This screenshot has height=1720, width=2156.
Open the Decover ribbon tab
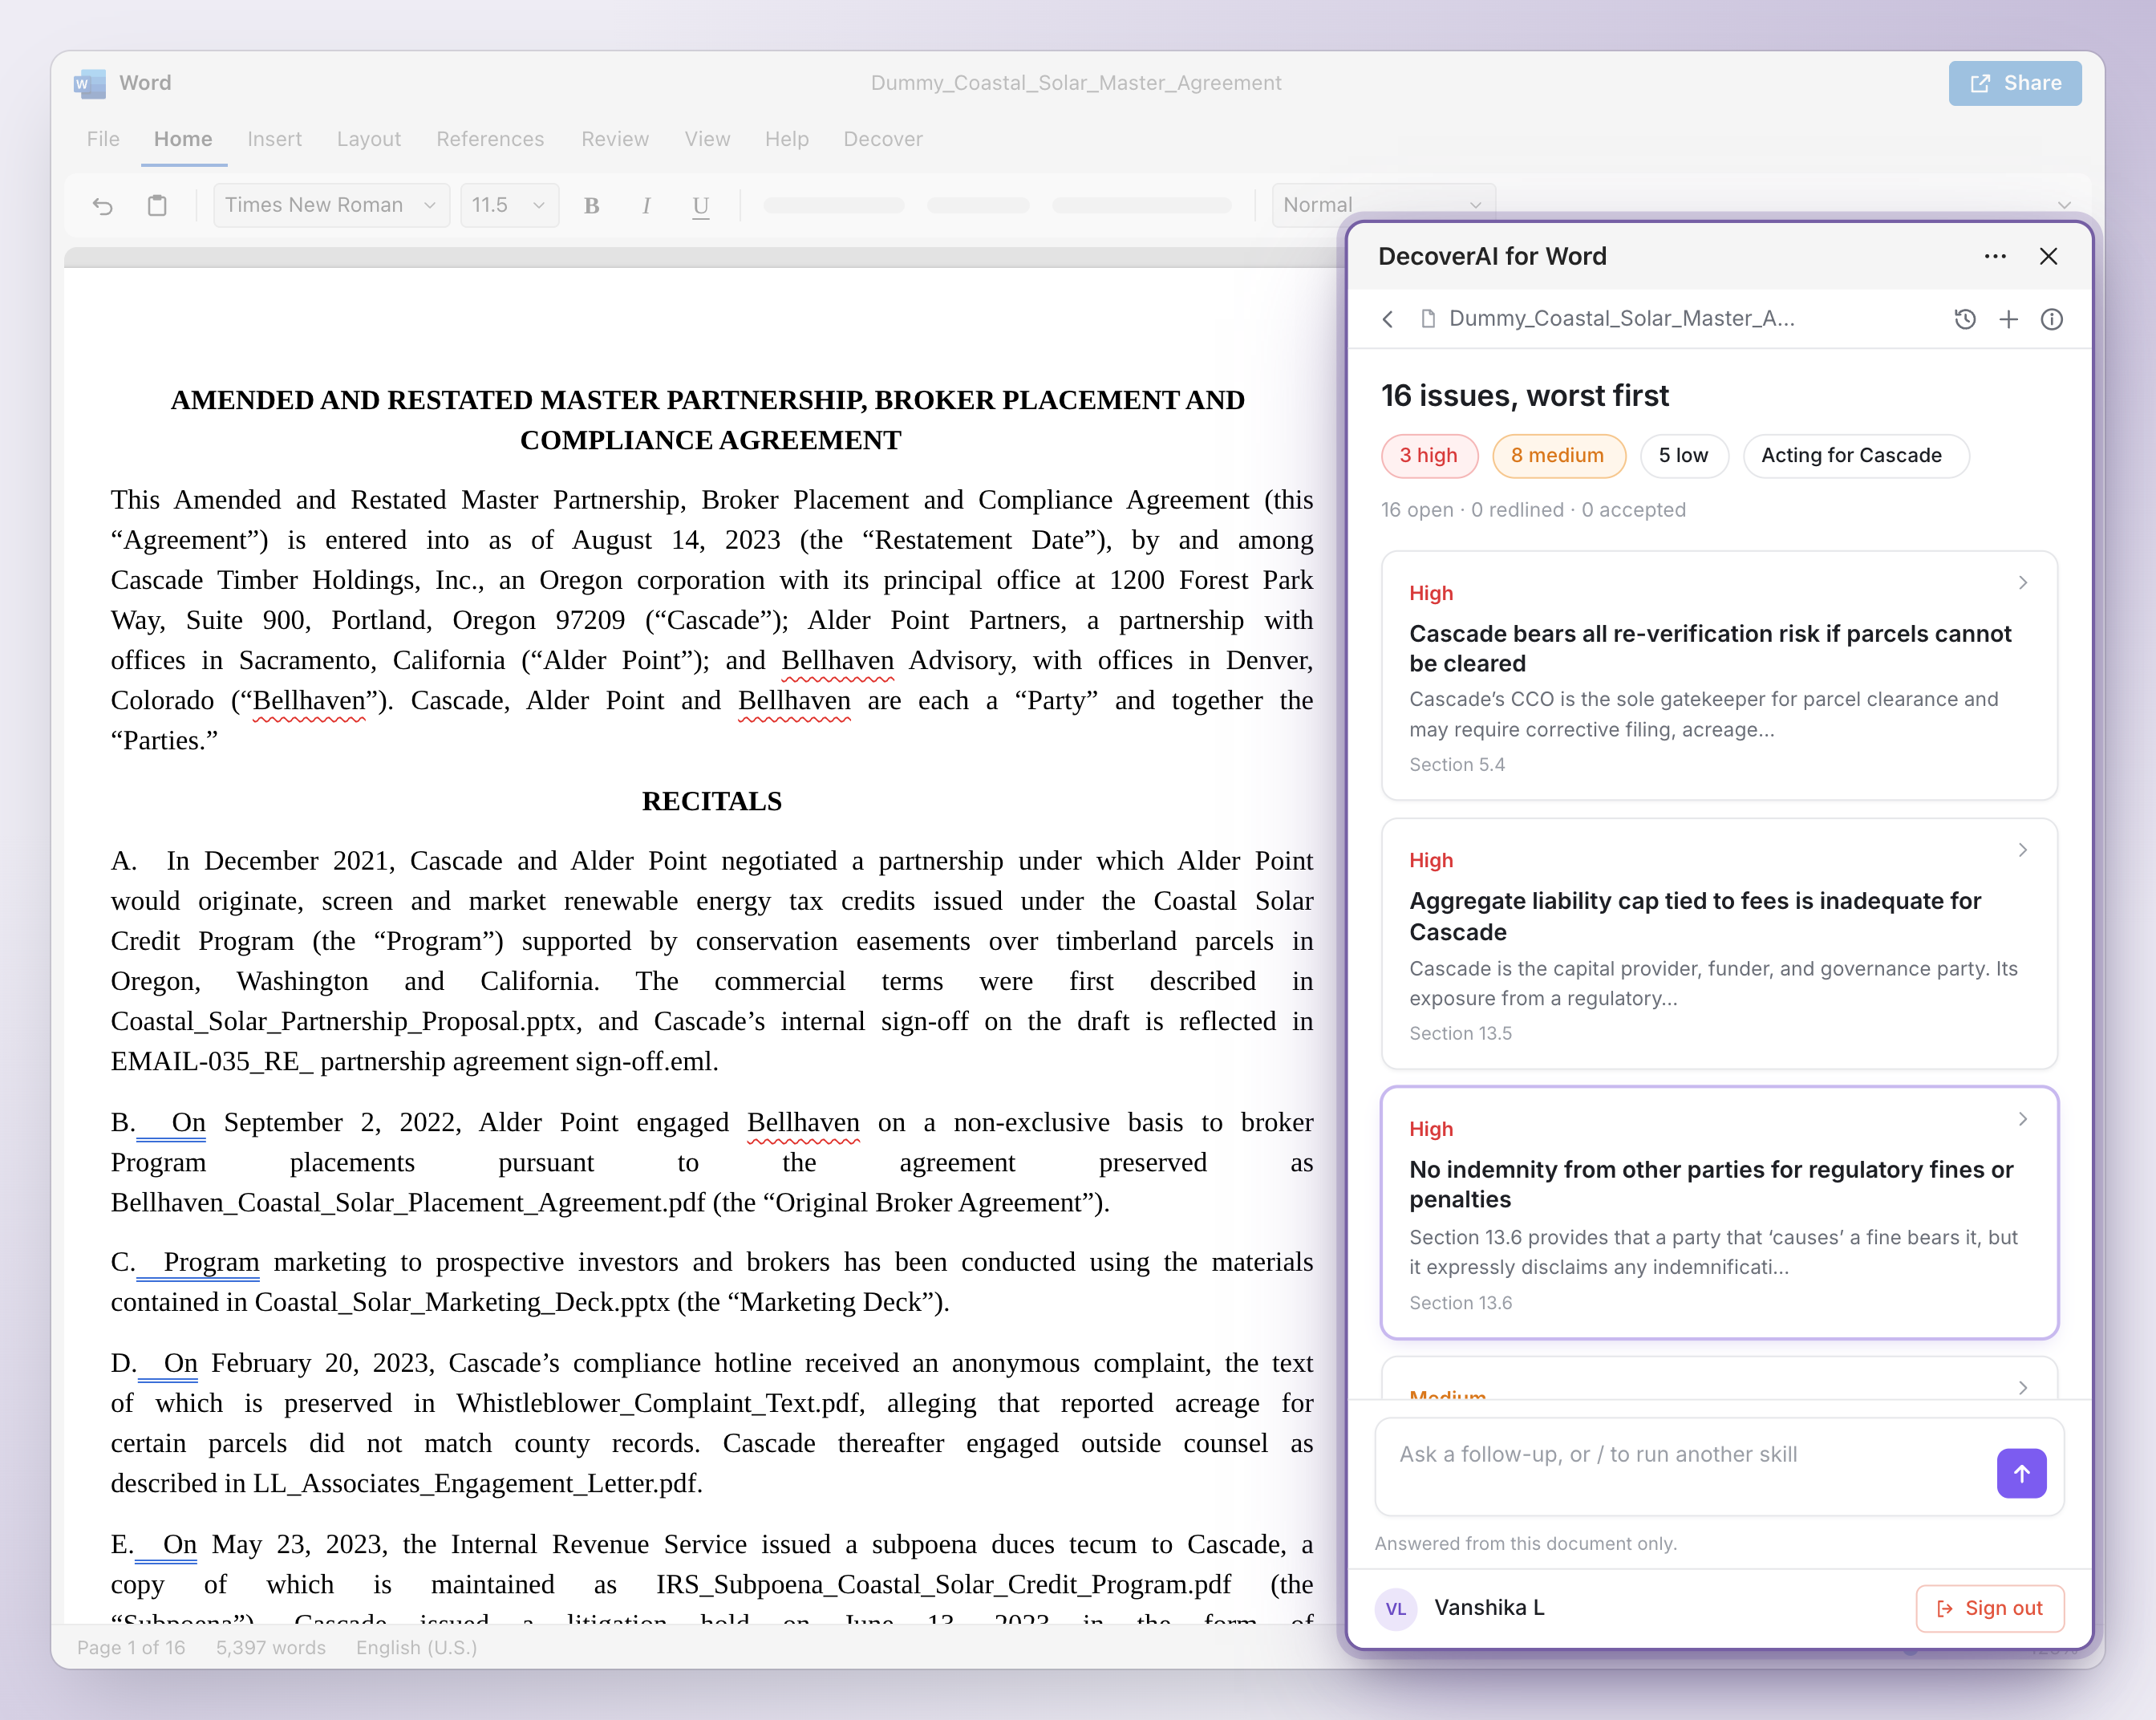883,139
